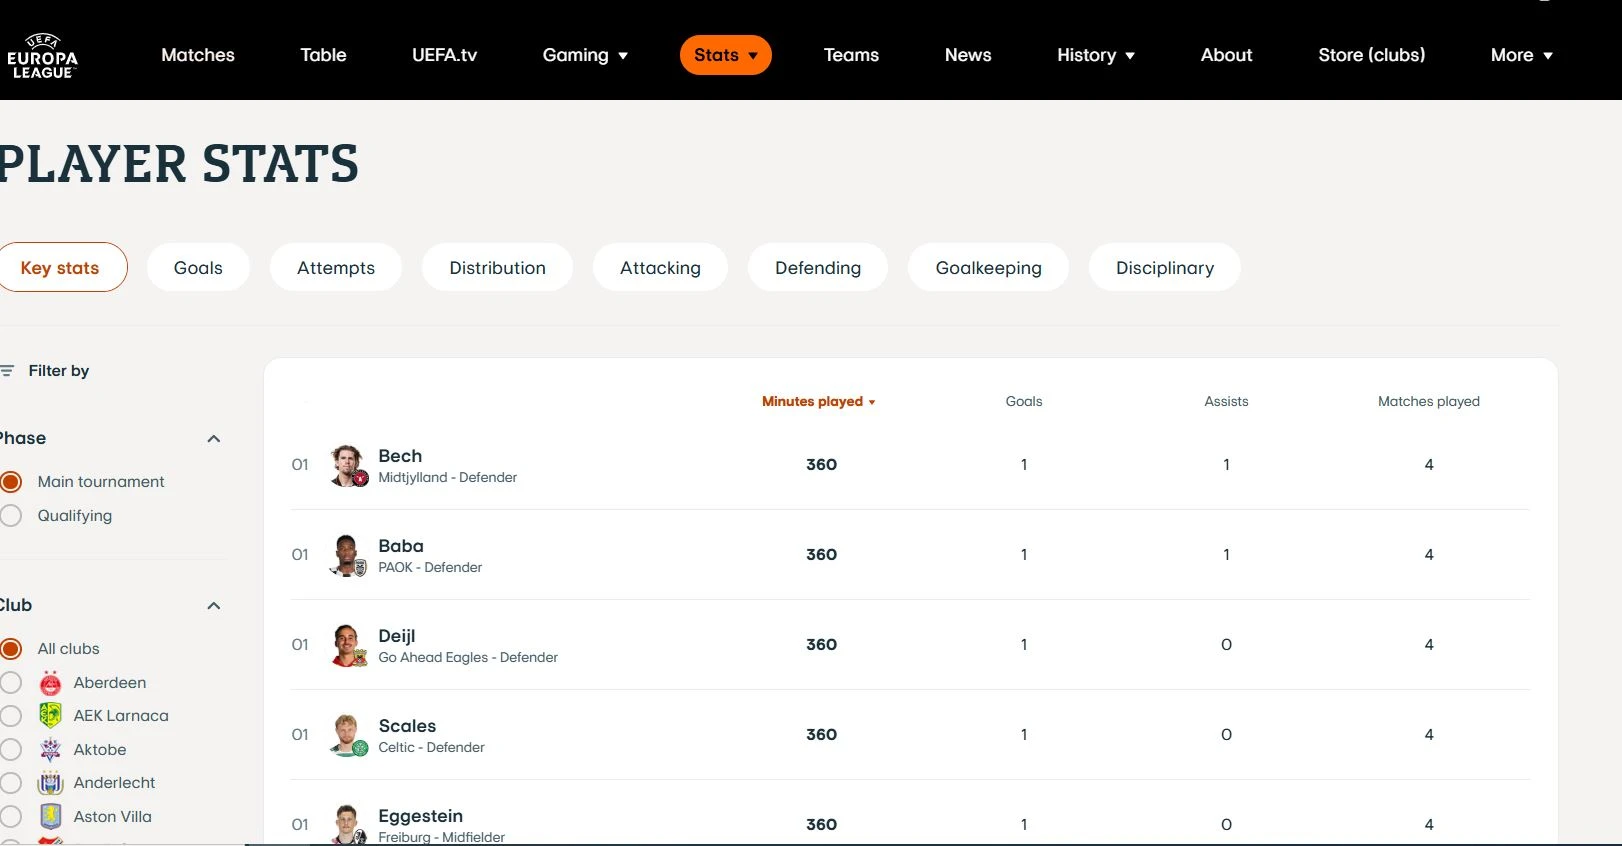Collapse the Club filter section
This screenshot has height=846, width=1622.
pos(213,606)
